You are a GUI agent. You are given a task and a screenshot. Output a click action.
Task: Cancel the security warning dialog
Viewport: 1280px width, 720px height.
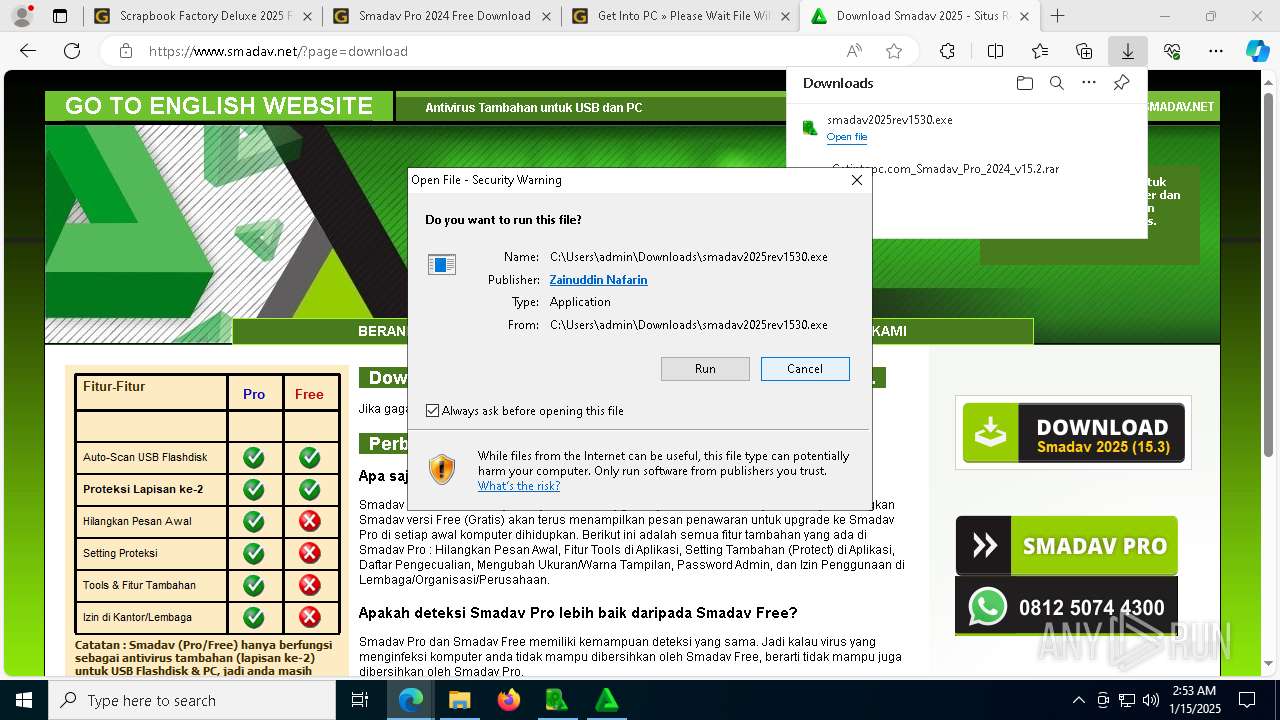[x=805, y=369]
